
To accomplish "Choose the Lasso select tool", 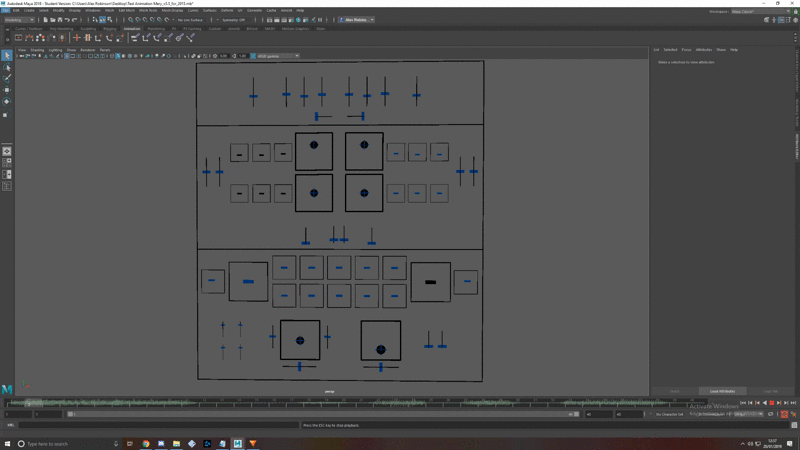I will point(7,67).
